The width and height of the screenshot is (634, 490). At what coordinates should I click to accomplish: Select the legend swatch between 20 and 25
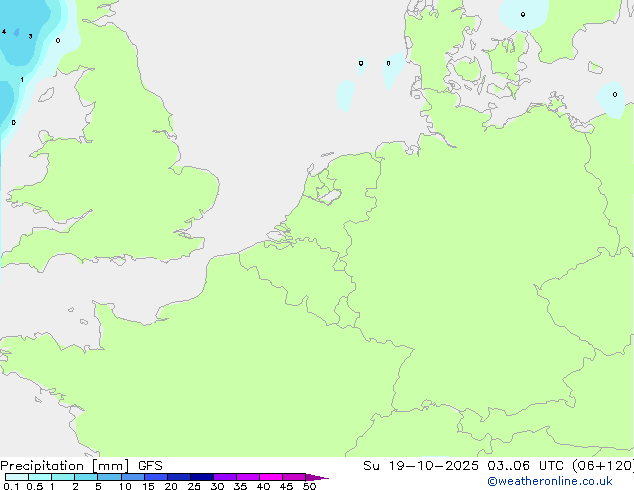(x=179, y=477)
